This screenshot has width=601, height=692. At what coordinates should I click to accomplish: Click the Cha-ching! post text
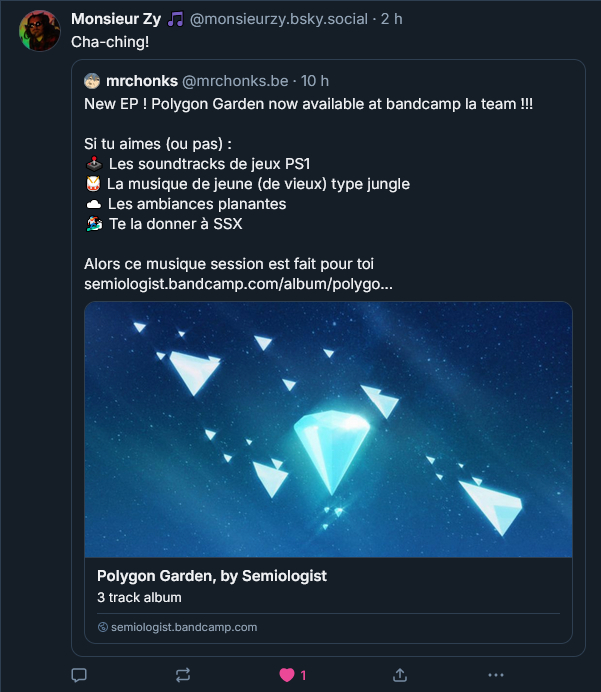110,41
